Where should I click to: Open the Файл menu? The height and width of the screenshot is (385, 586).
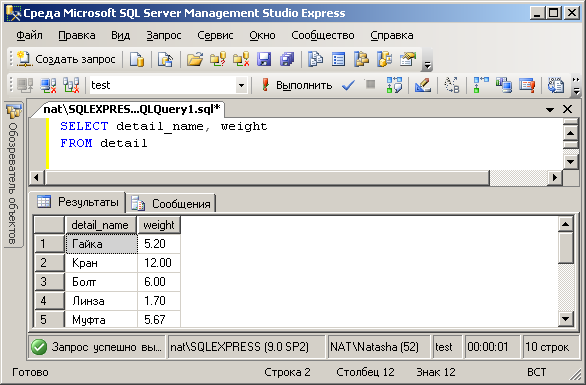29,36
